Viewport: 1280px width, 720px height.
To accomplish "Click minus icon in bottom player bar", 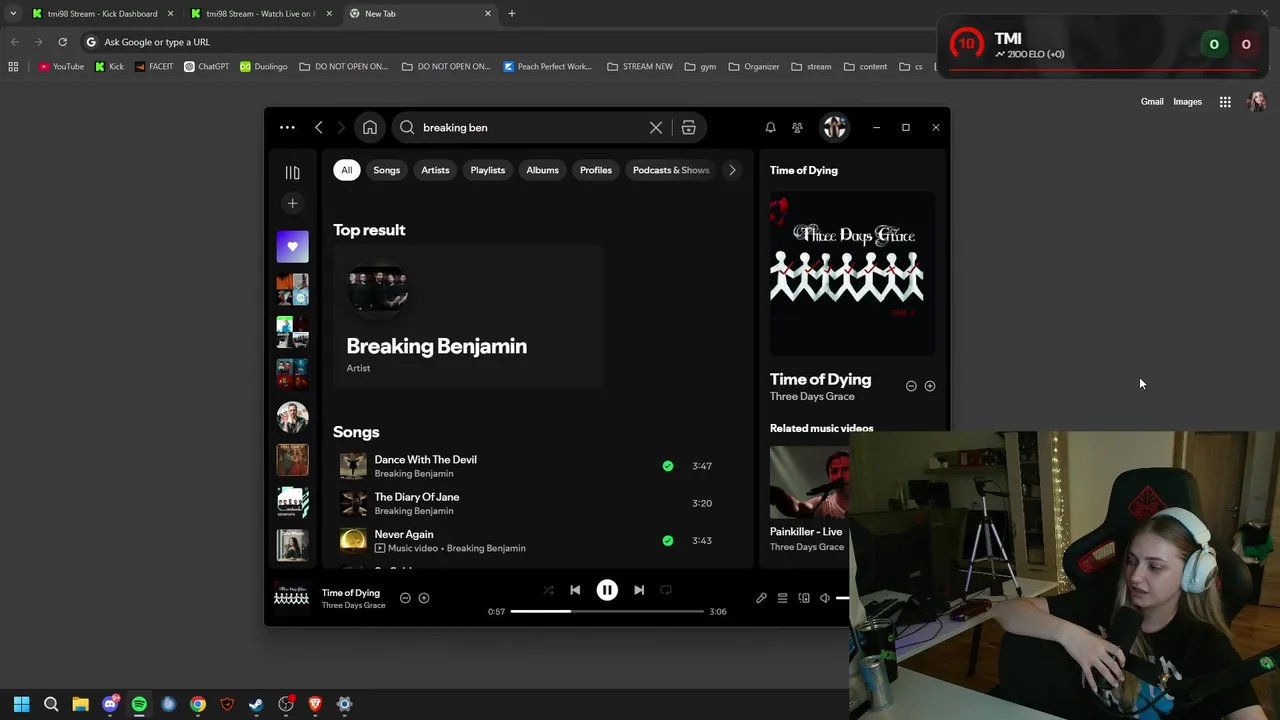I will point(405,598).
